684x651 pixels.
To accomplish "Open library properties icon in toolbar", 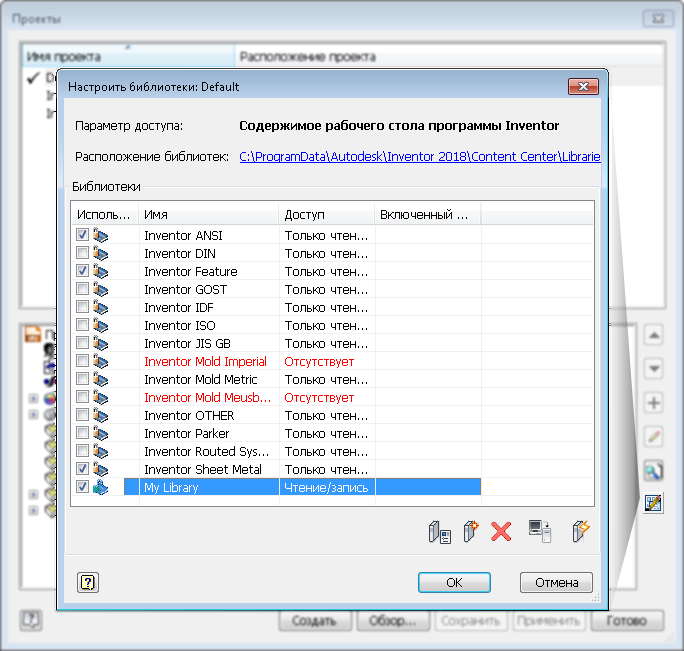I will (439, 531).
